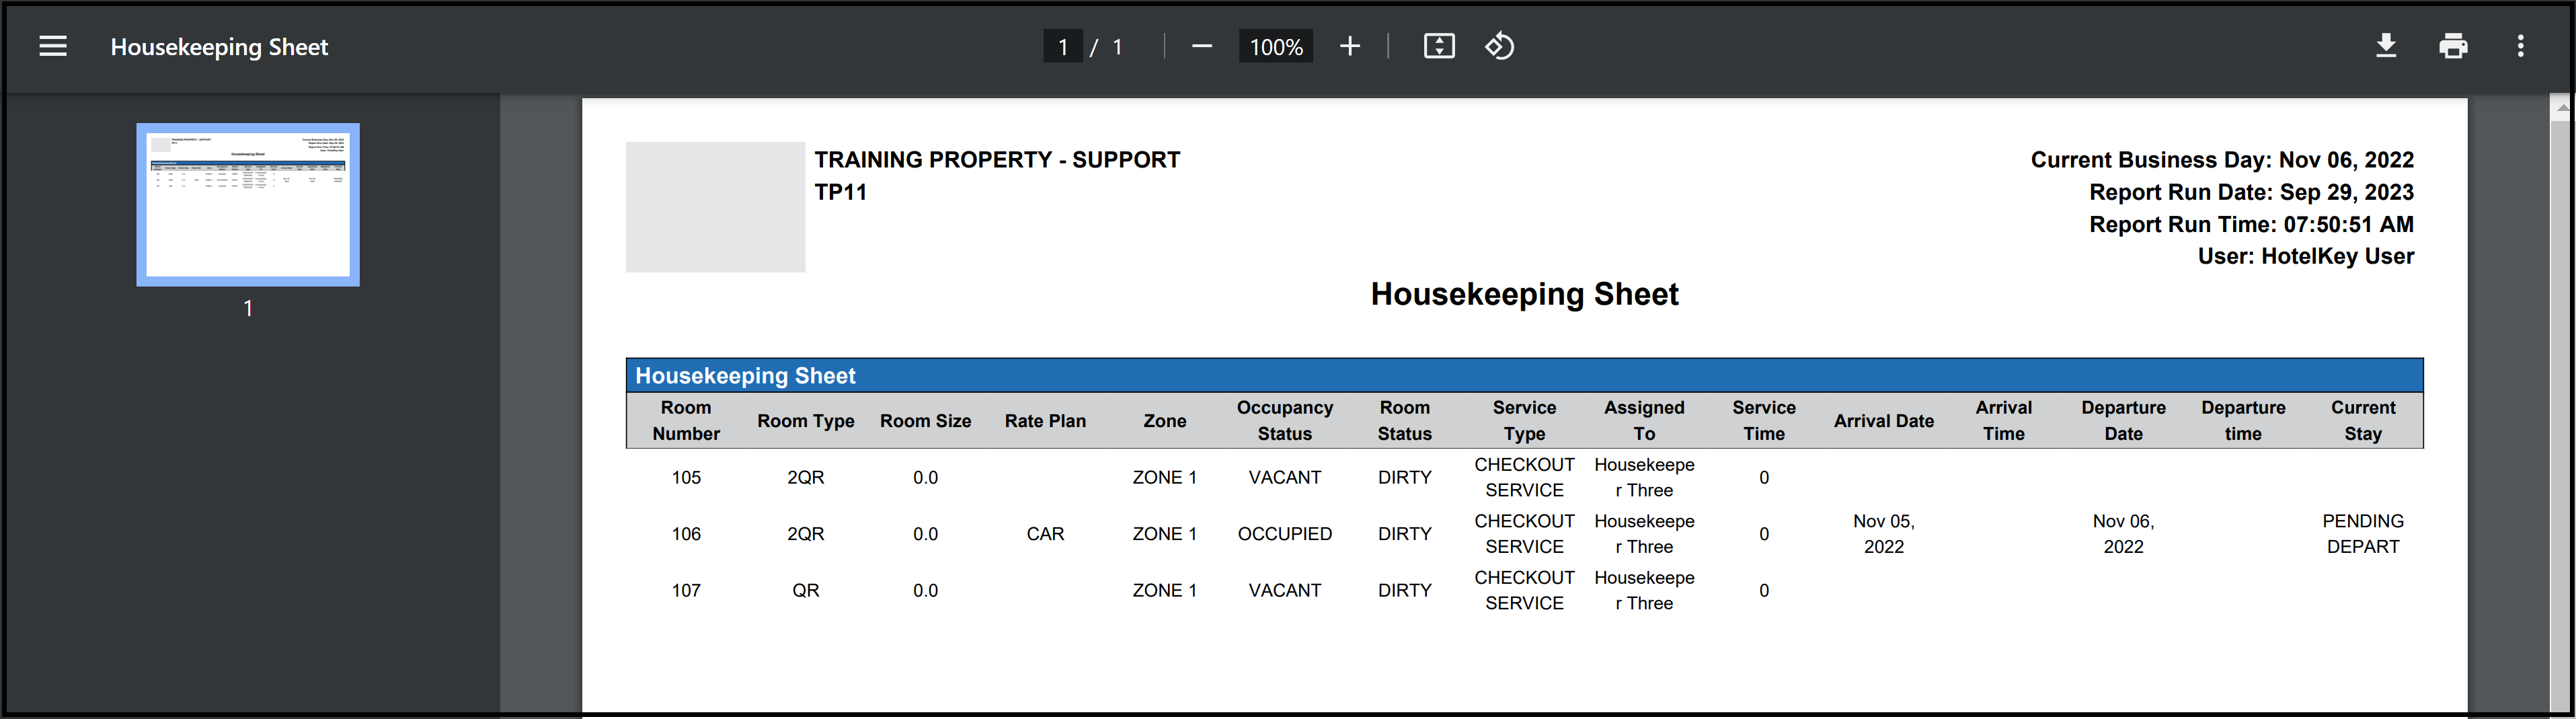Print the Housekeeping Sheet
The height and width of the screenshot is (719, 2576).
[x=2452, y=46]
